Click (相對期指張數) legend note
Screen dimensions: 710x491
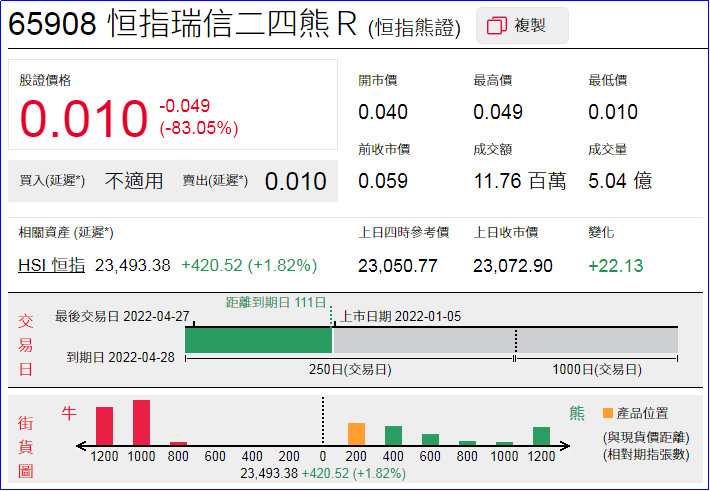[x=646, y=454]
